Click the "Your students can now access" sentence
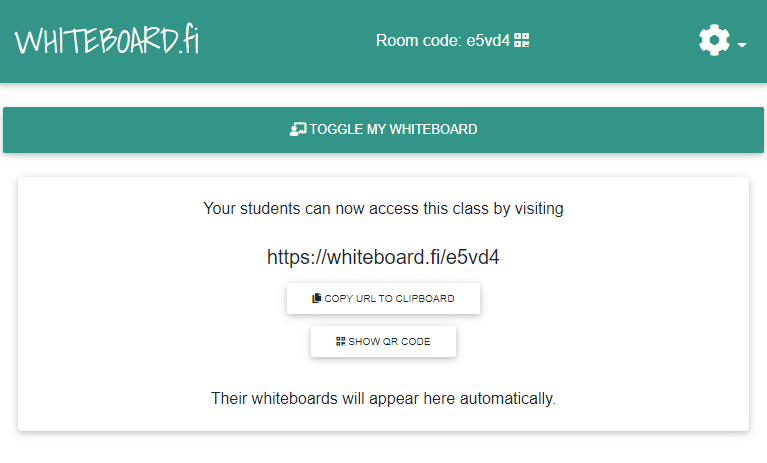 (x=384, y=209)
